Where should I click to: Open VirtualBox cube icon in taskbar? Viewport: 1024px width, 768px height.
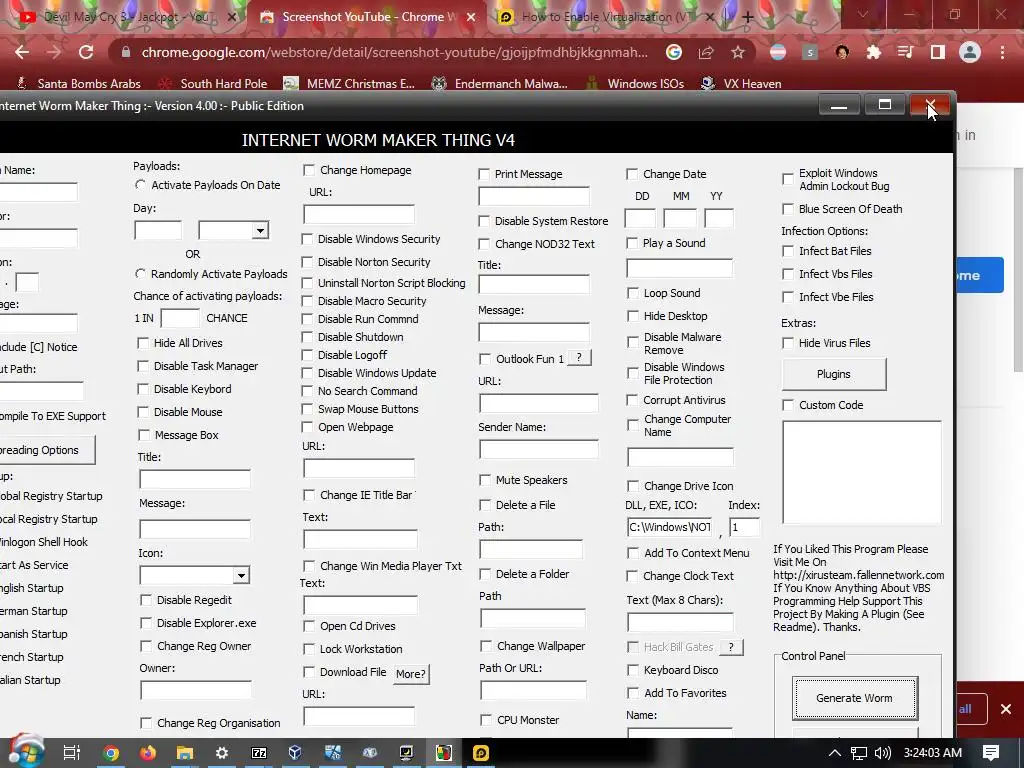click(295, 753)
